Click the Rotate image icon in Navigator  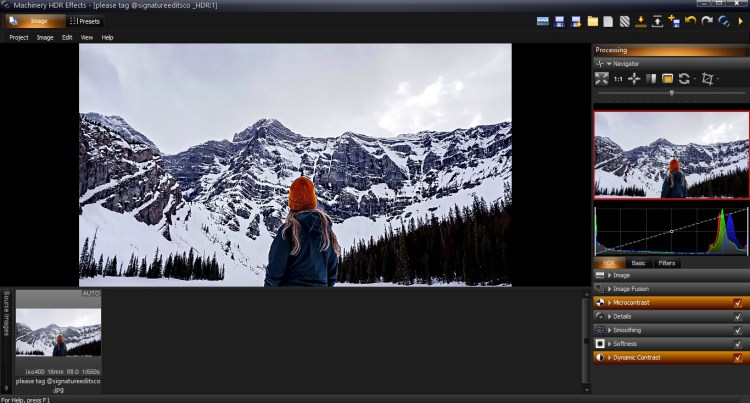coord(684,78)
